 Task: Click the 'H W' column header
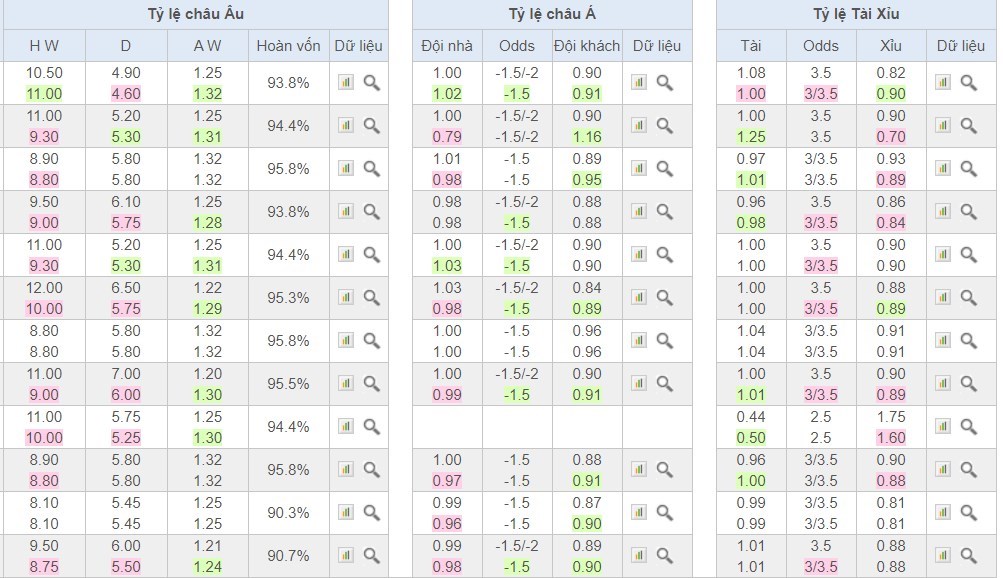coord(44,46)
